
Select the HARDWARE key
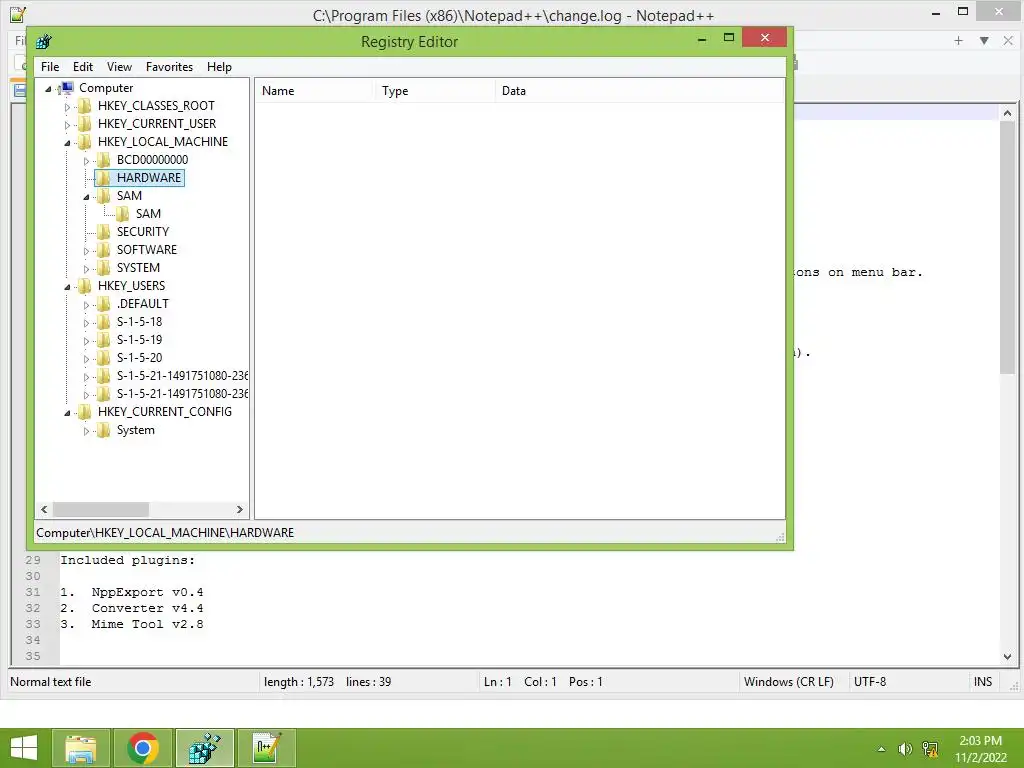pyautogui.click(x=149, y=178)
